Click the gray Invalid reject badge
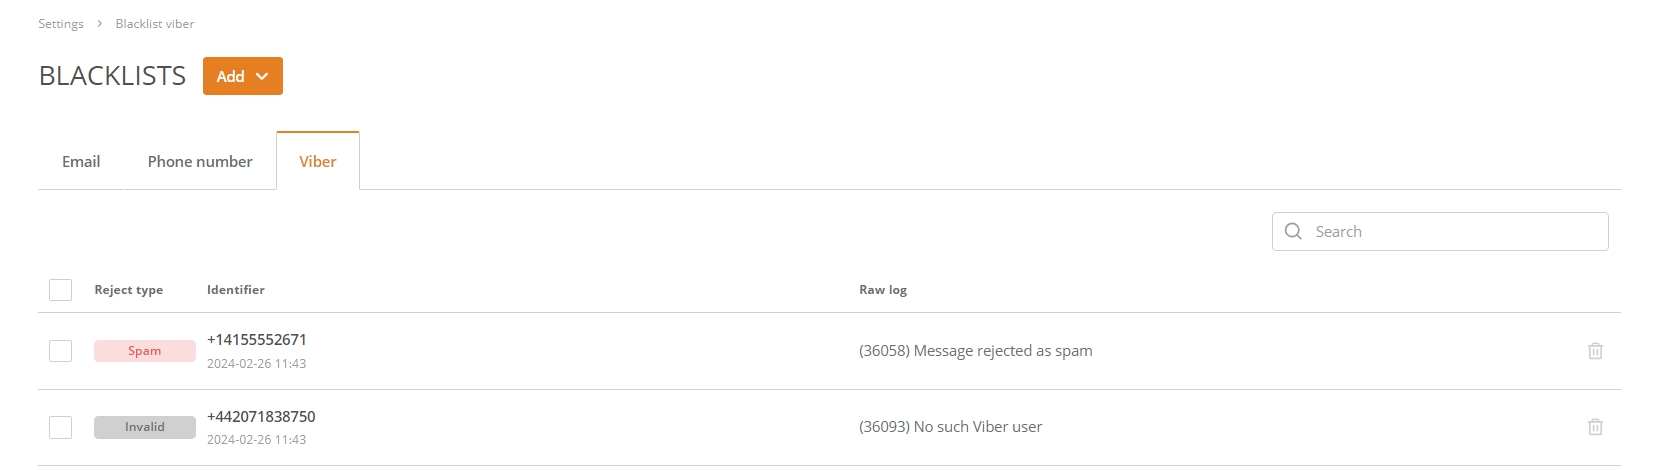1654x470 pixels. point(145,427)
